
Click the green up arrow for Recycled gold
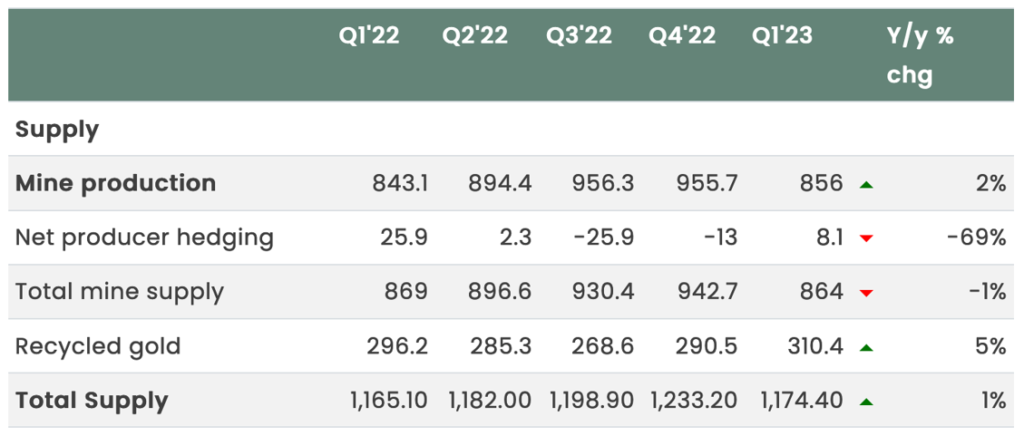tap(867, 348)
